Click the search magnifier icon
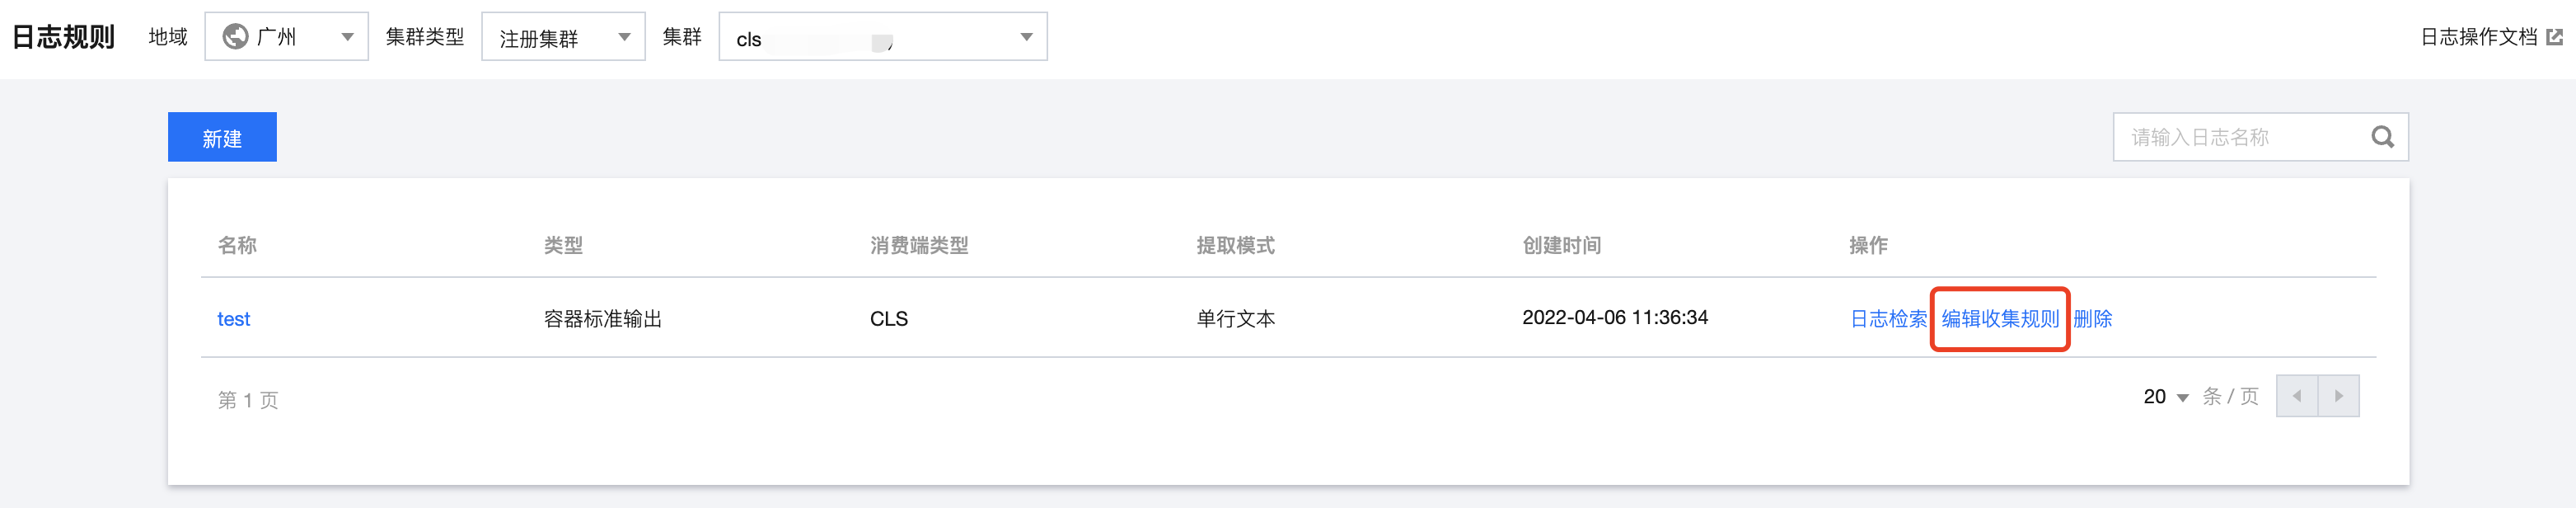The height and width of the screenshot is (508, 2576). click(2382, 137)
